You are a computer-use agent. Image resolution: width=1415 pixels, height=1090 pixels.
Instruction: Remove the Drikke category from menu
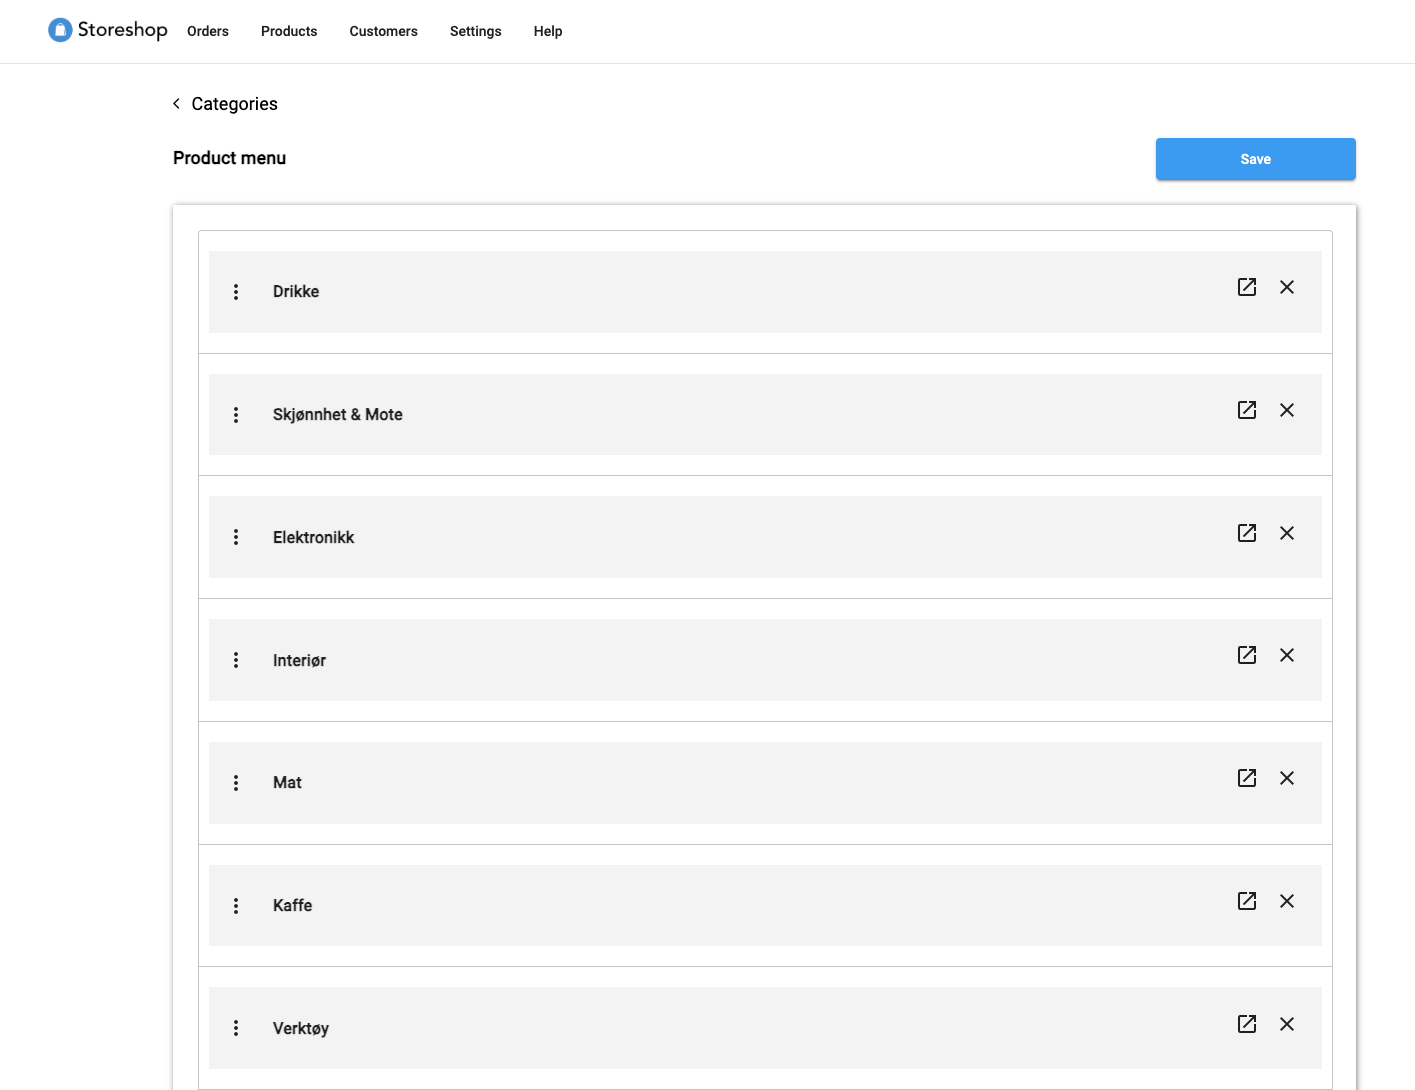pyautogui.click(x=1287, y=287)
